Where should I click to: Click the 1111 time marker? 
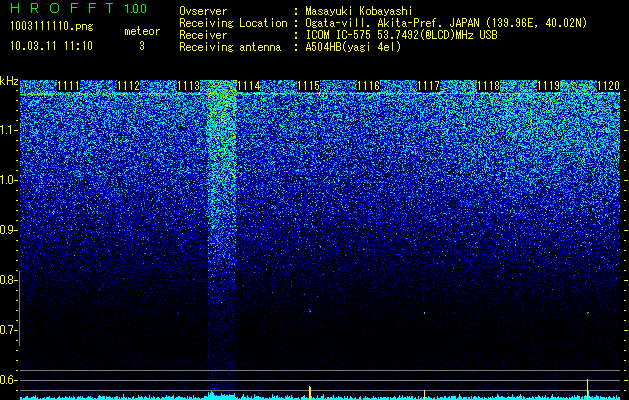point(68,86)
